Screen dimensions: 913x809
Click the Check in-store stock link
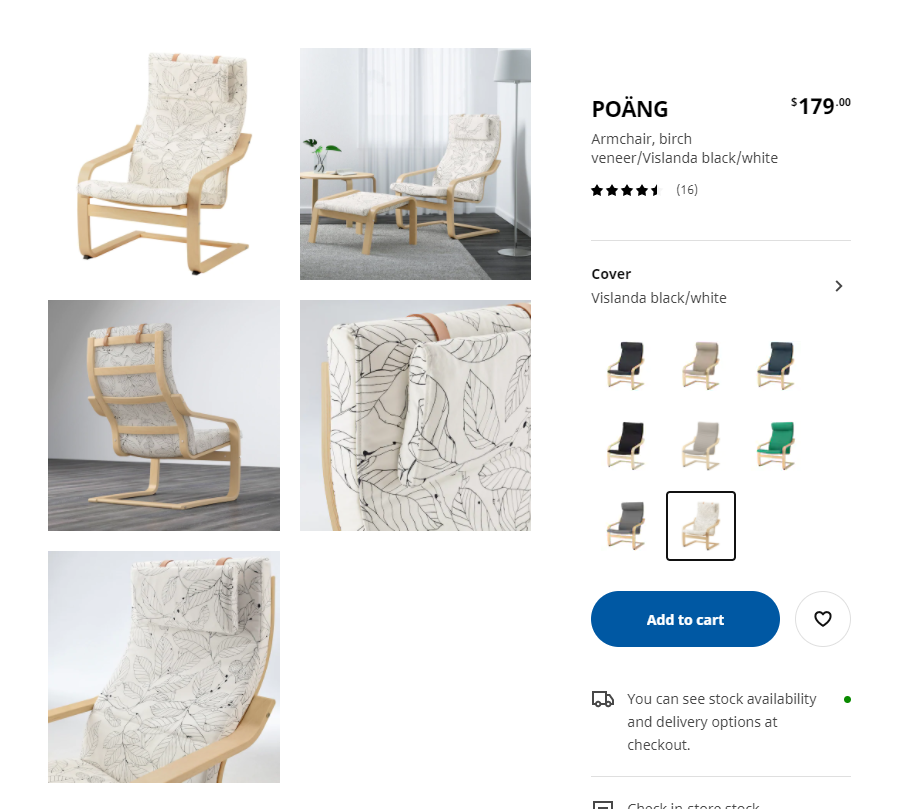pyautogui.click(x=693, y=805)
